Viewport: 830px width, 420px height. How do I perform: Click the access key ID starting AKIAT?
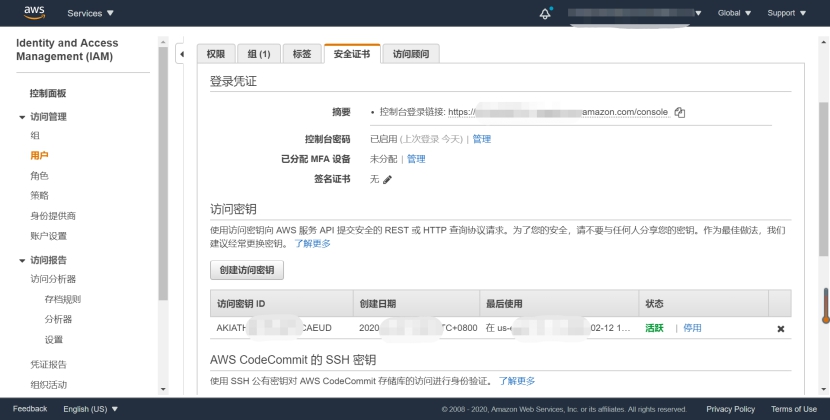[x=274, y=328]
